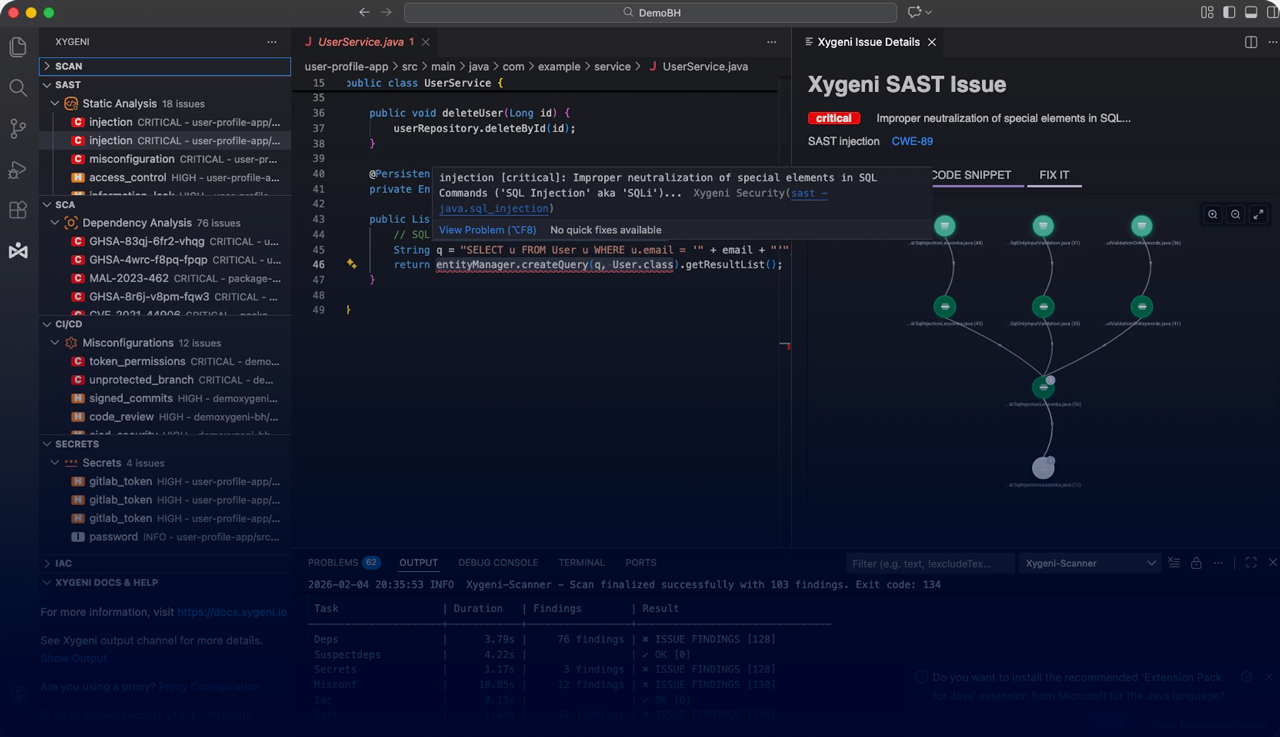The width and height of the screenshot is (1280, 737).
Task: Collapse the Misconfigurations tree node
Action: (x=55, y=343)
